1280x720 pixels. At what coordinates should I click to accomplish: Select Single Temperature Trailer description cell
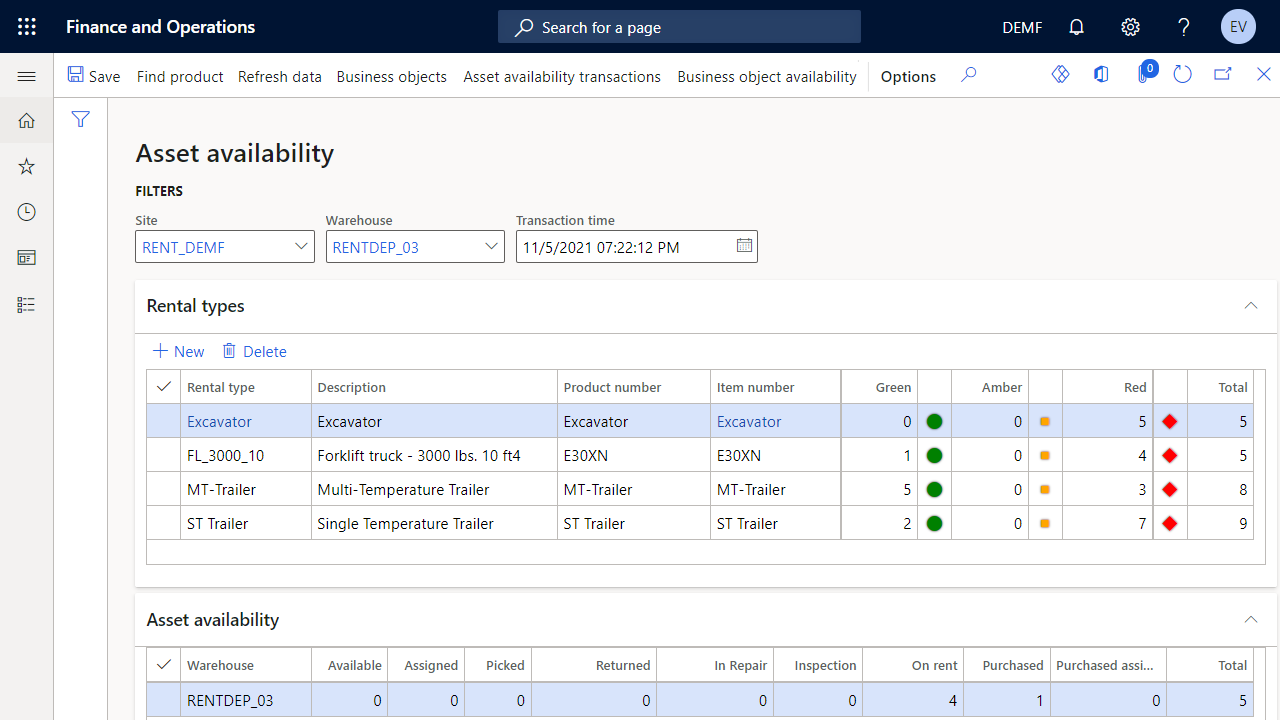[x=434, y=523]
